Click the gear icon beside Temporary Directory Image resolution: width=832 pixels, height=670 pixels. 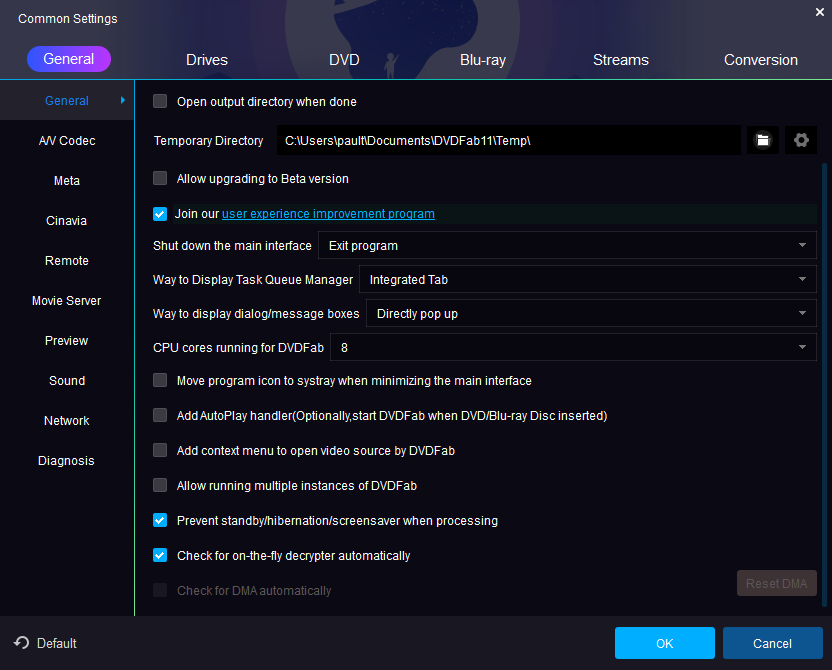800,141
